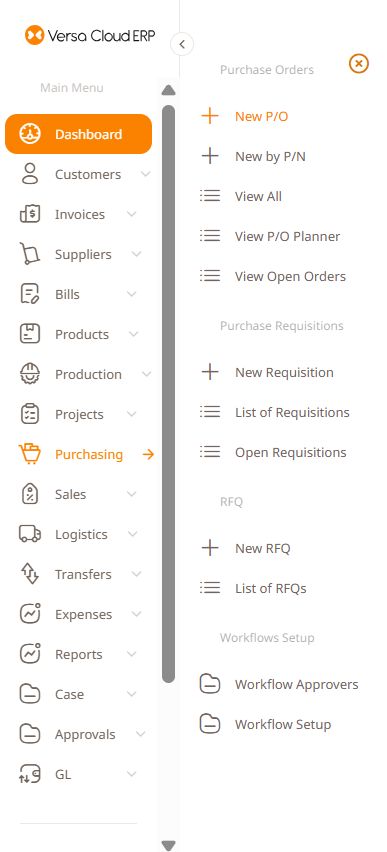Screen dimensions: 387x852
Task: Click the Logistics truck icon
Action: coord(30,534)
